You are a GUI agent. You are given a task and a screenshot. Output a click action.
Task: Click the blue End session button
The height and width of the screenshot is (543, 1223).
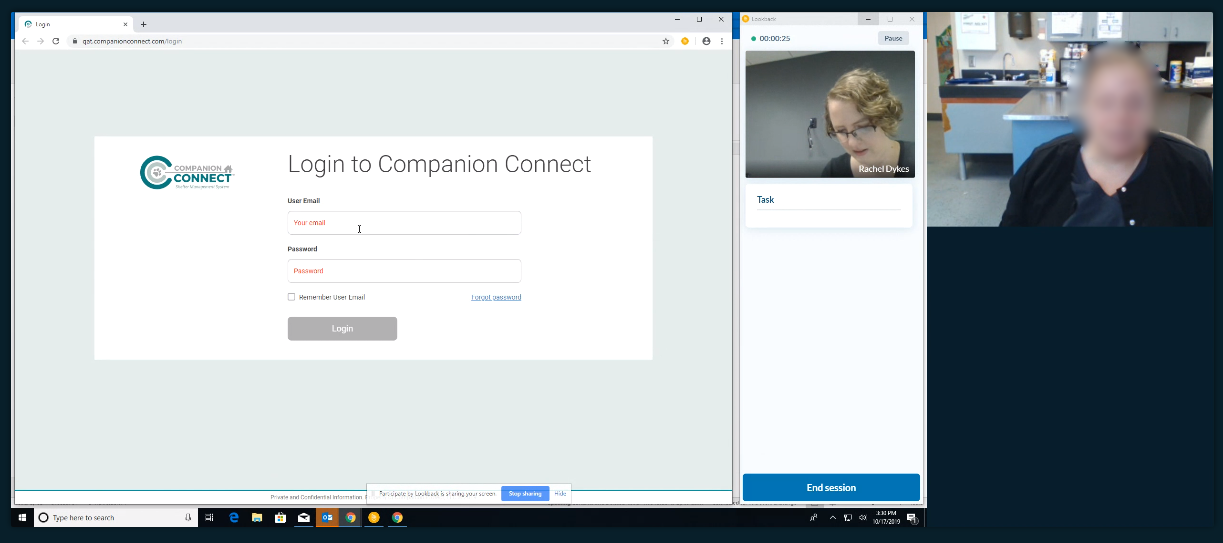[831, 488]
